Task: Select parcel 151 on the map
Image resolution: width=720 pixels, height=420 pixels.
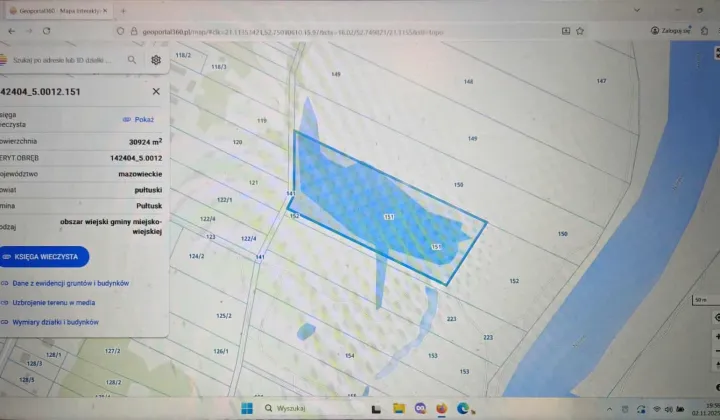Action: (x=388, y=216)
